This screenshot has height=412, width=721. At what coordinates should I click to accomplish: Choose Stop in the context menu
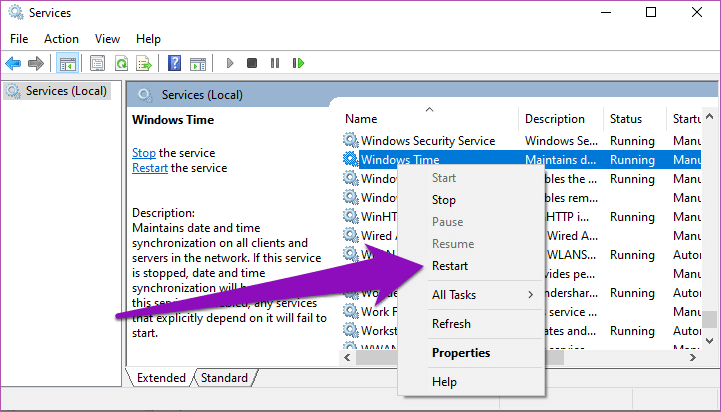471,200
